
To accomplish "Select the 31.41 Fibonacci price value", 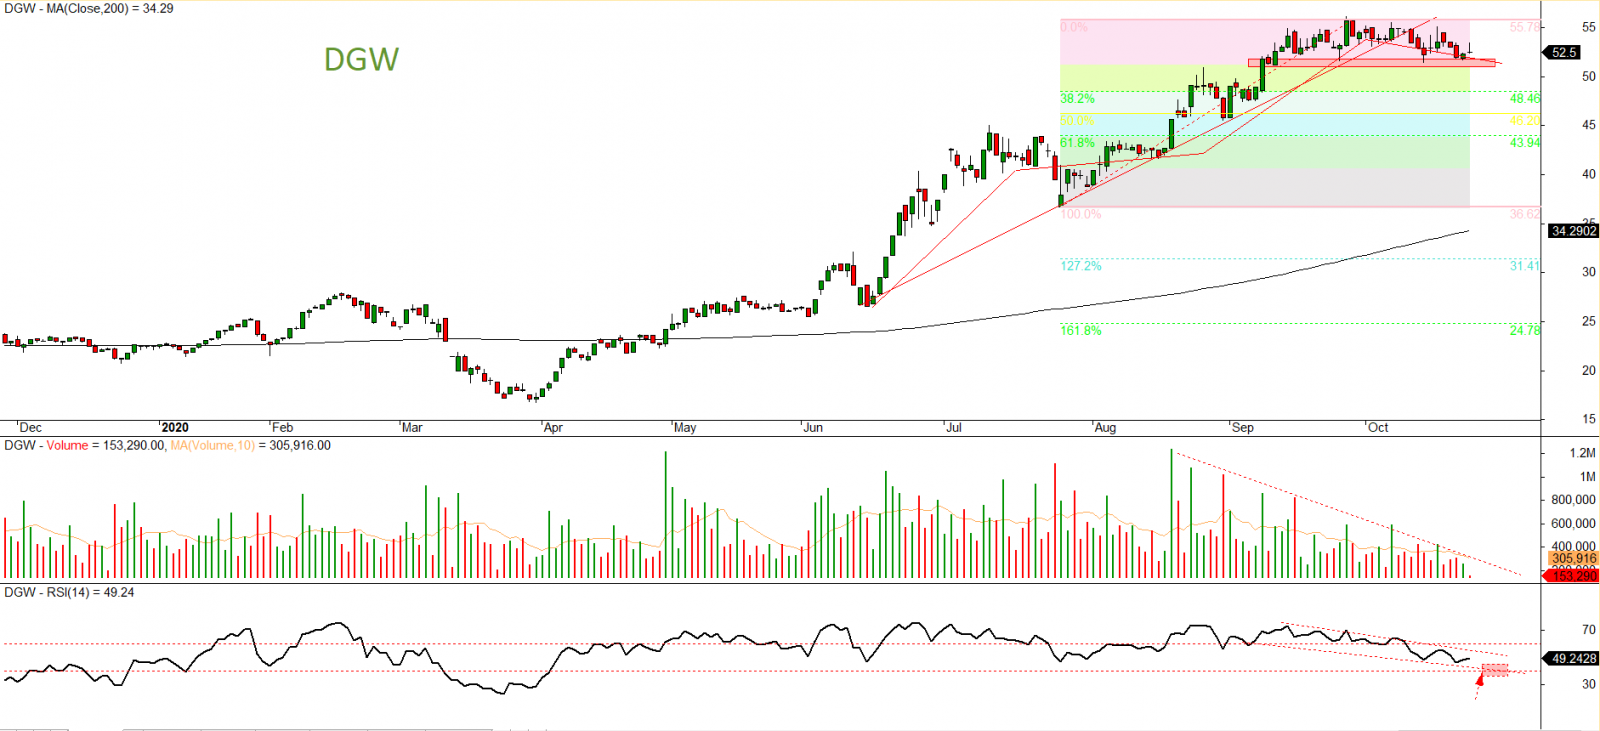I will [x=1525, y=266].
